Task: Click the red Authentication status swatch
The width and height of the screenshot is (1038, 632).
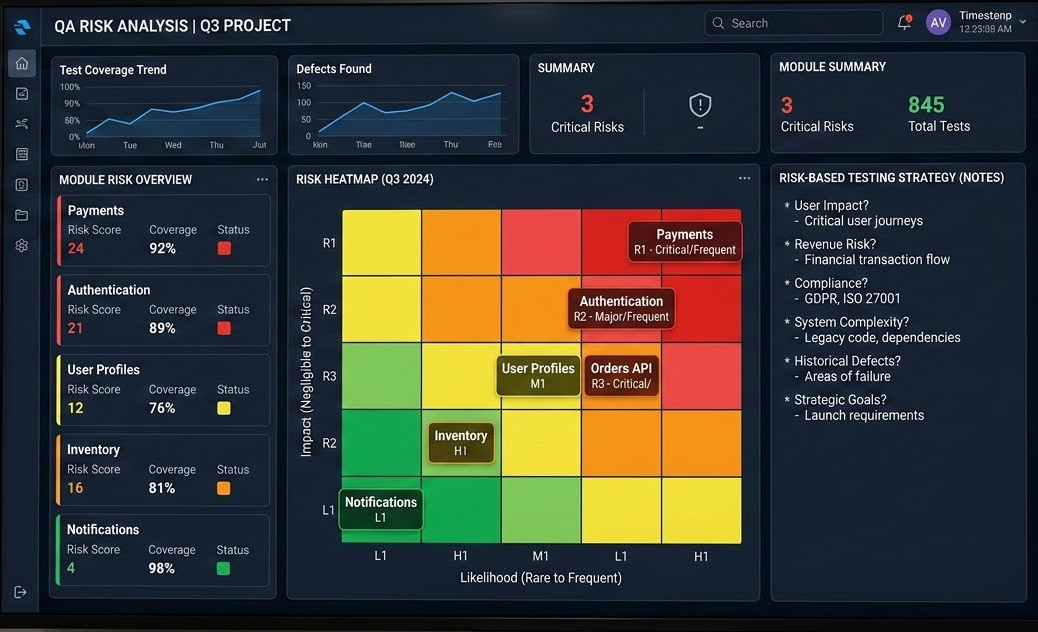Action: pos(224,328)
